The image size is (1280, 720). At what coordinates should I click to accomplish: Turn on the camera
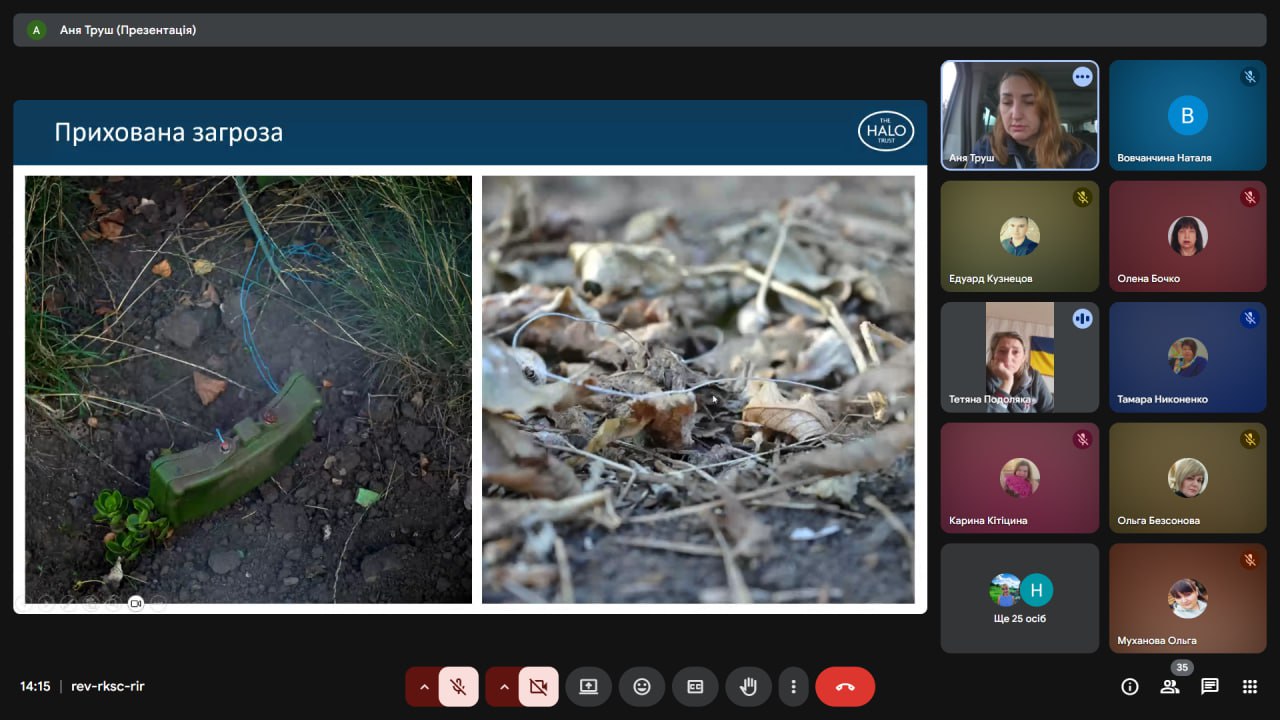pos(538,687)
